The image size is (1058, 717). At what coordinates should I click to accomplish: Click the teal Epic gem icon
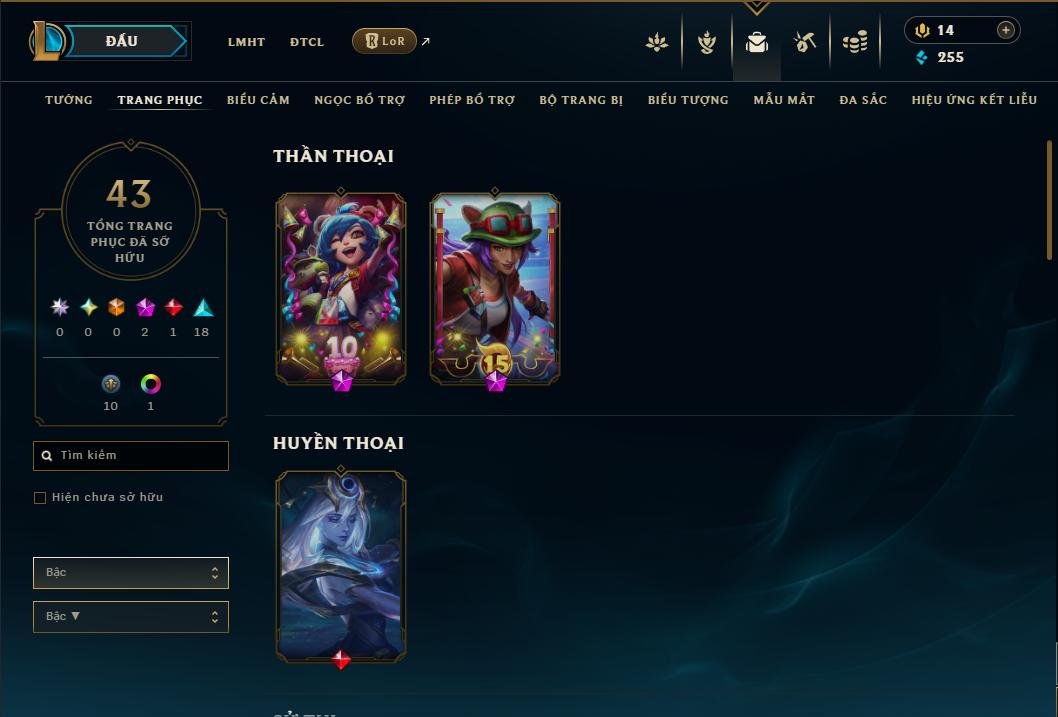(x=203, y=308)
